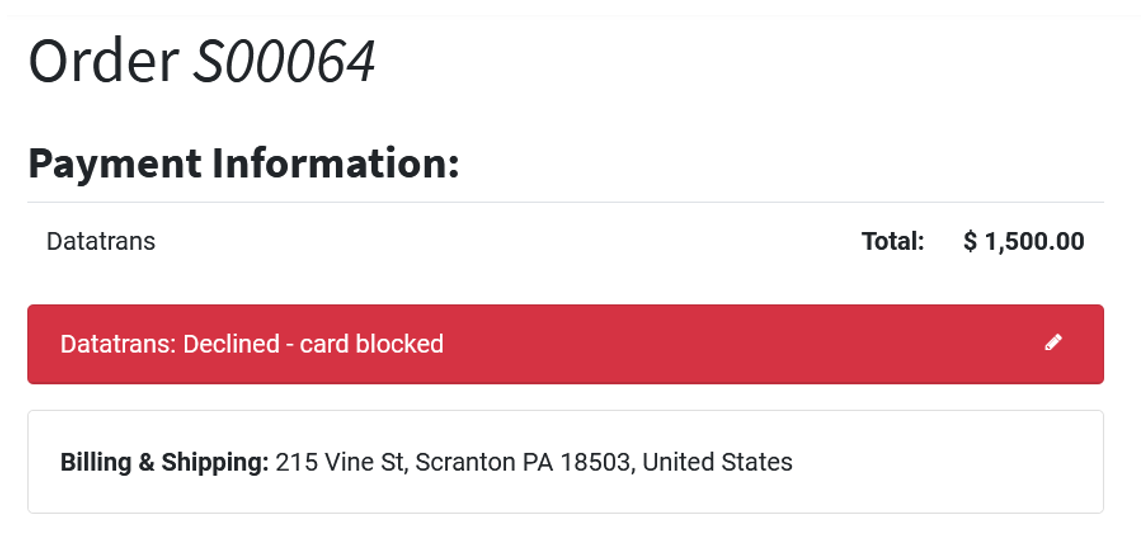
Task: Click "United States" in the address
Action: pos(717,462)
